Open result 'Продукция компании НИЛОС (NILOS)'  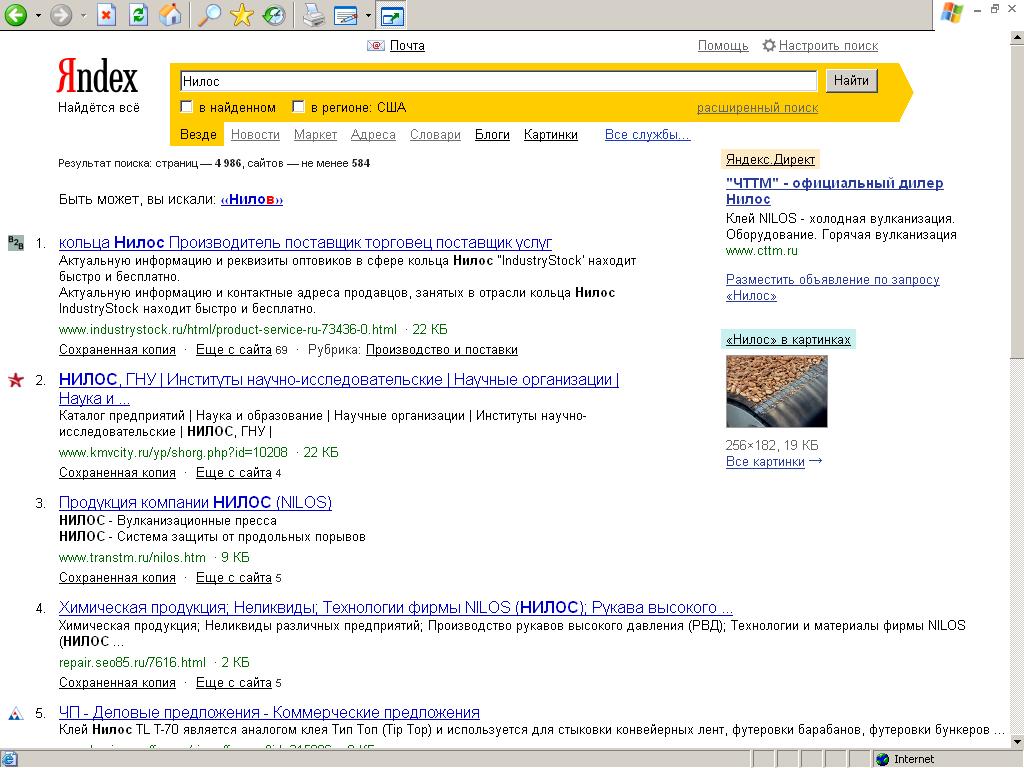[195, 503]
